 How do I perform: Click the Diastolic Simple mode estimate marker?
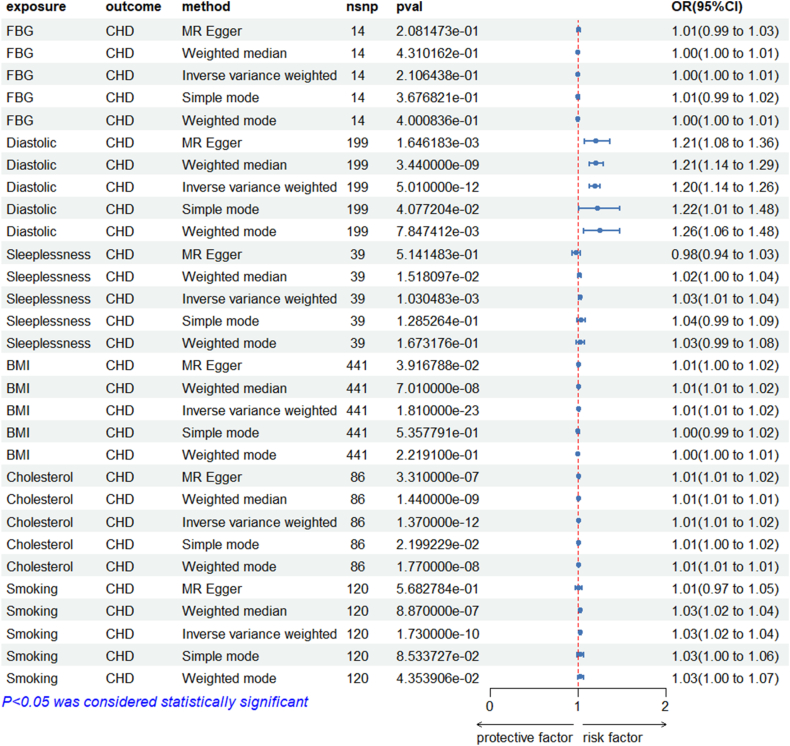pyautogui.click(x=597, y=208)
